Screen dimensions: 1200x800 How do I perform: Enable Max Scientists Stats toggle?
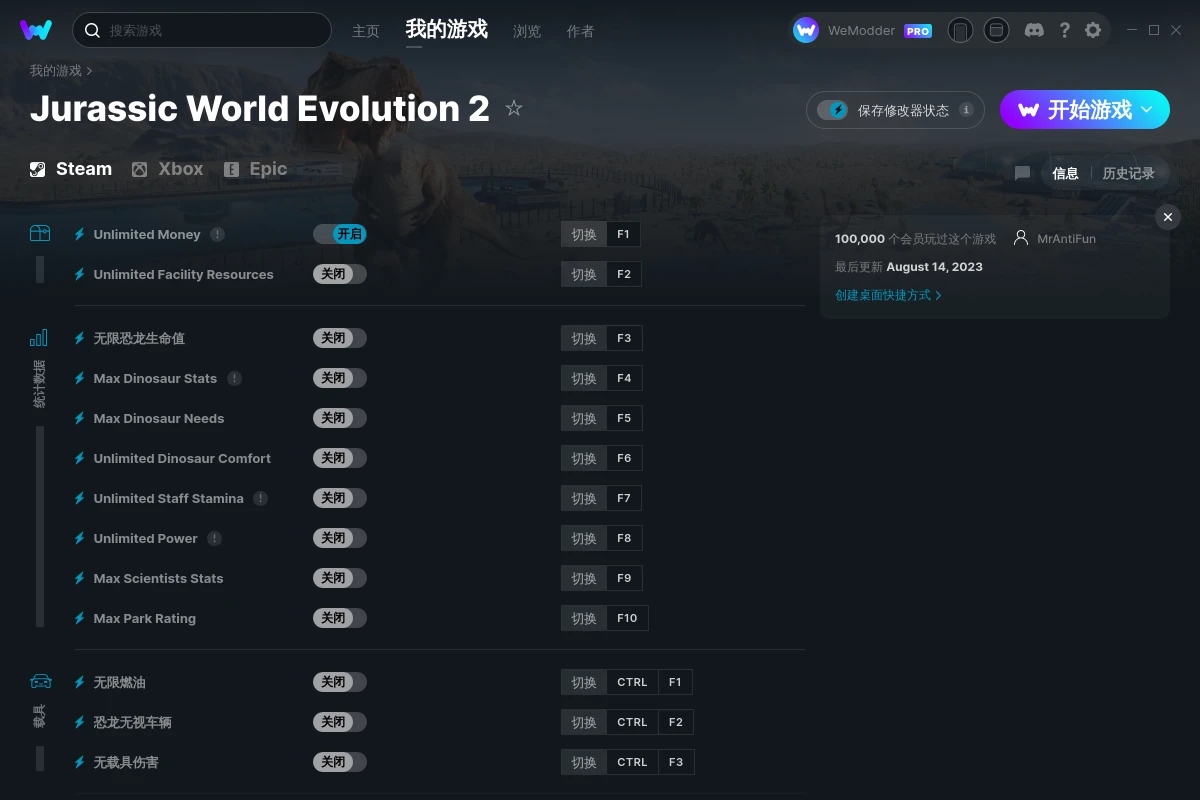pyautogui.click(x=340, y=578)
